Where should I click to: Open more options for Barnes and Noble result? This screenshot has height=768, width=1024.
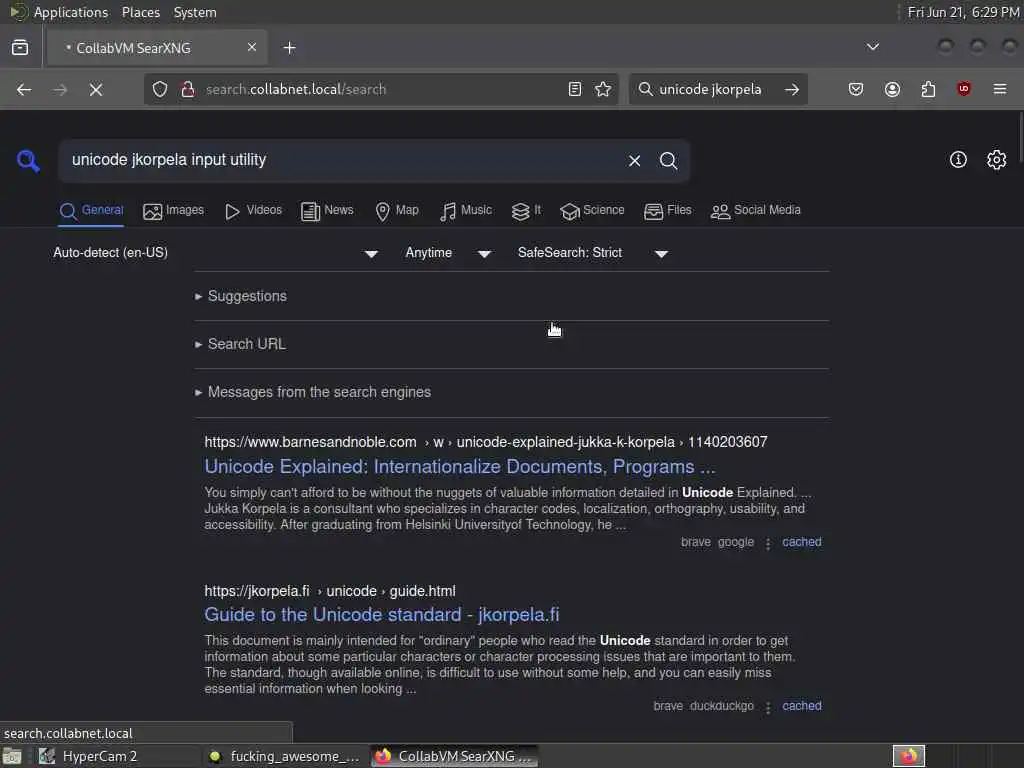pyautogui.click(x=768, y=543)
